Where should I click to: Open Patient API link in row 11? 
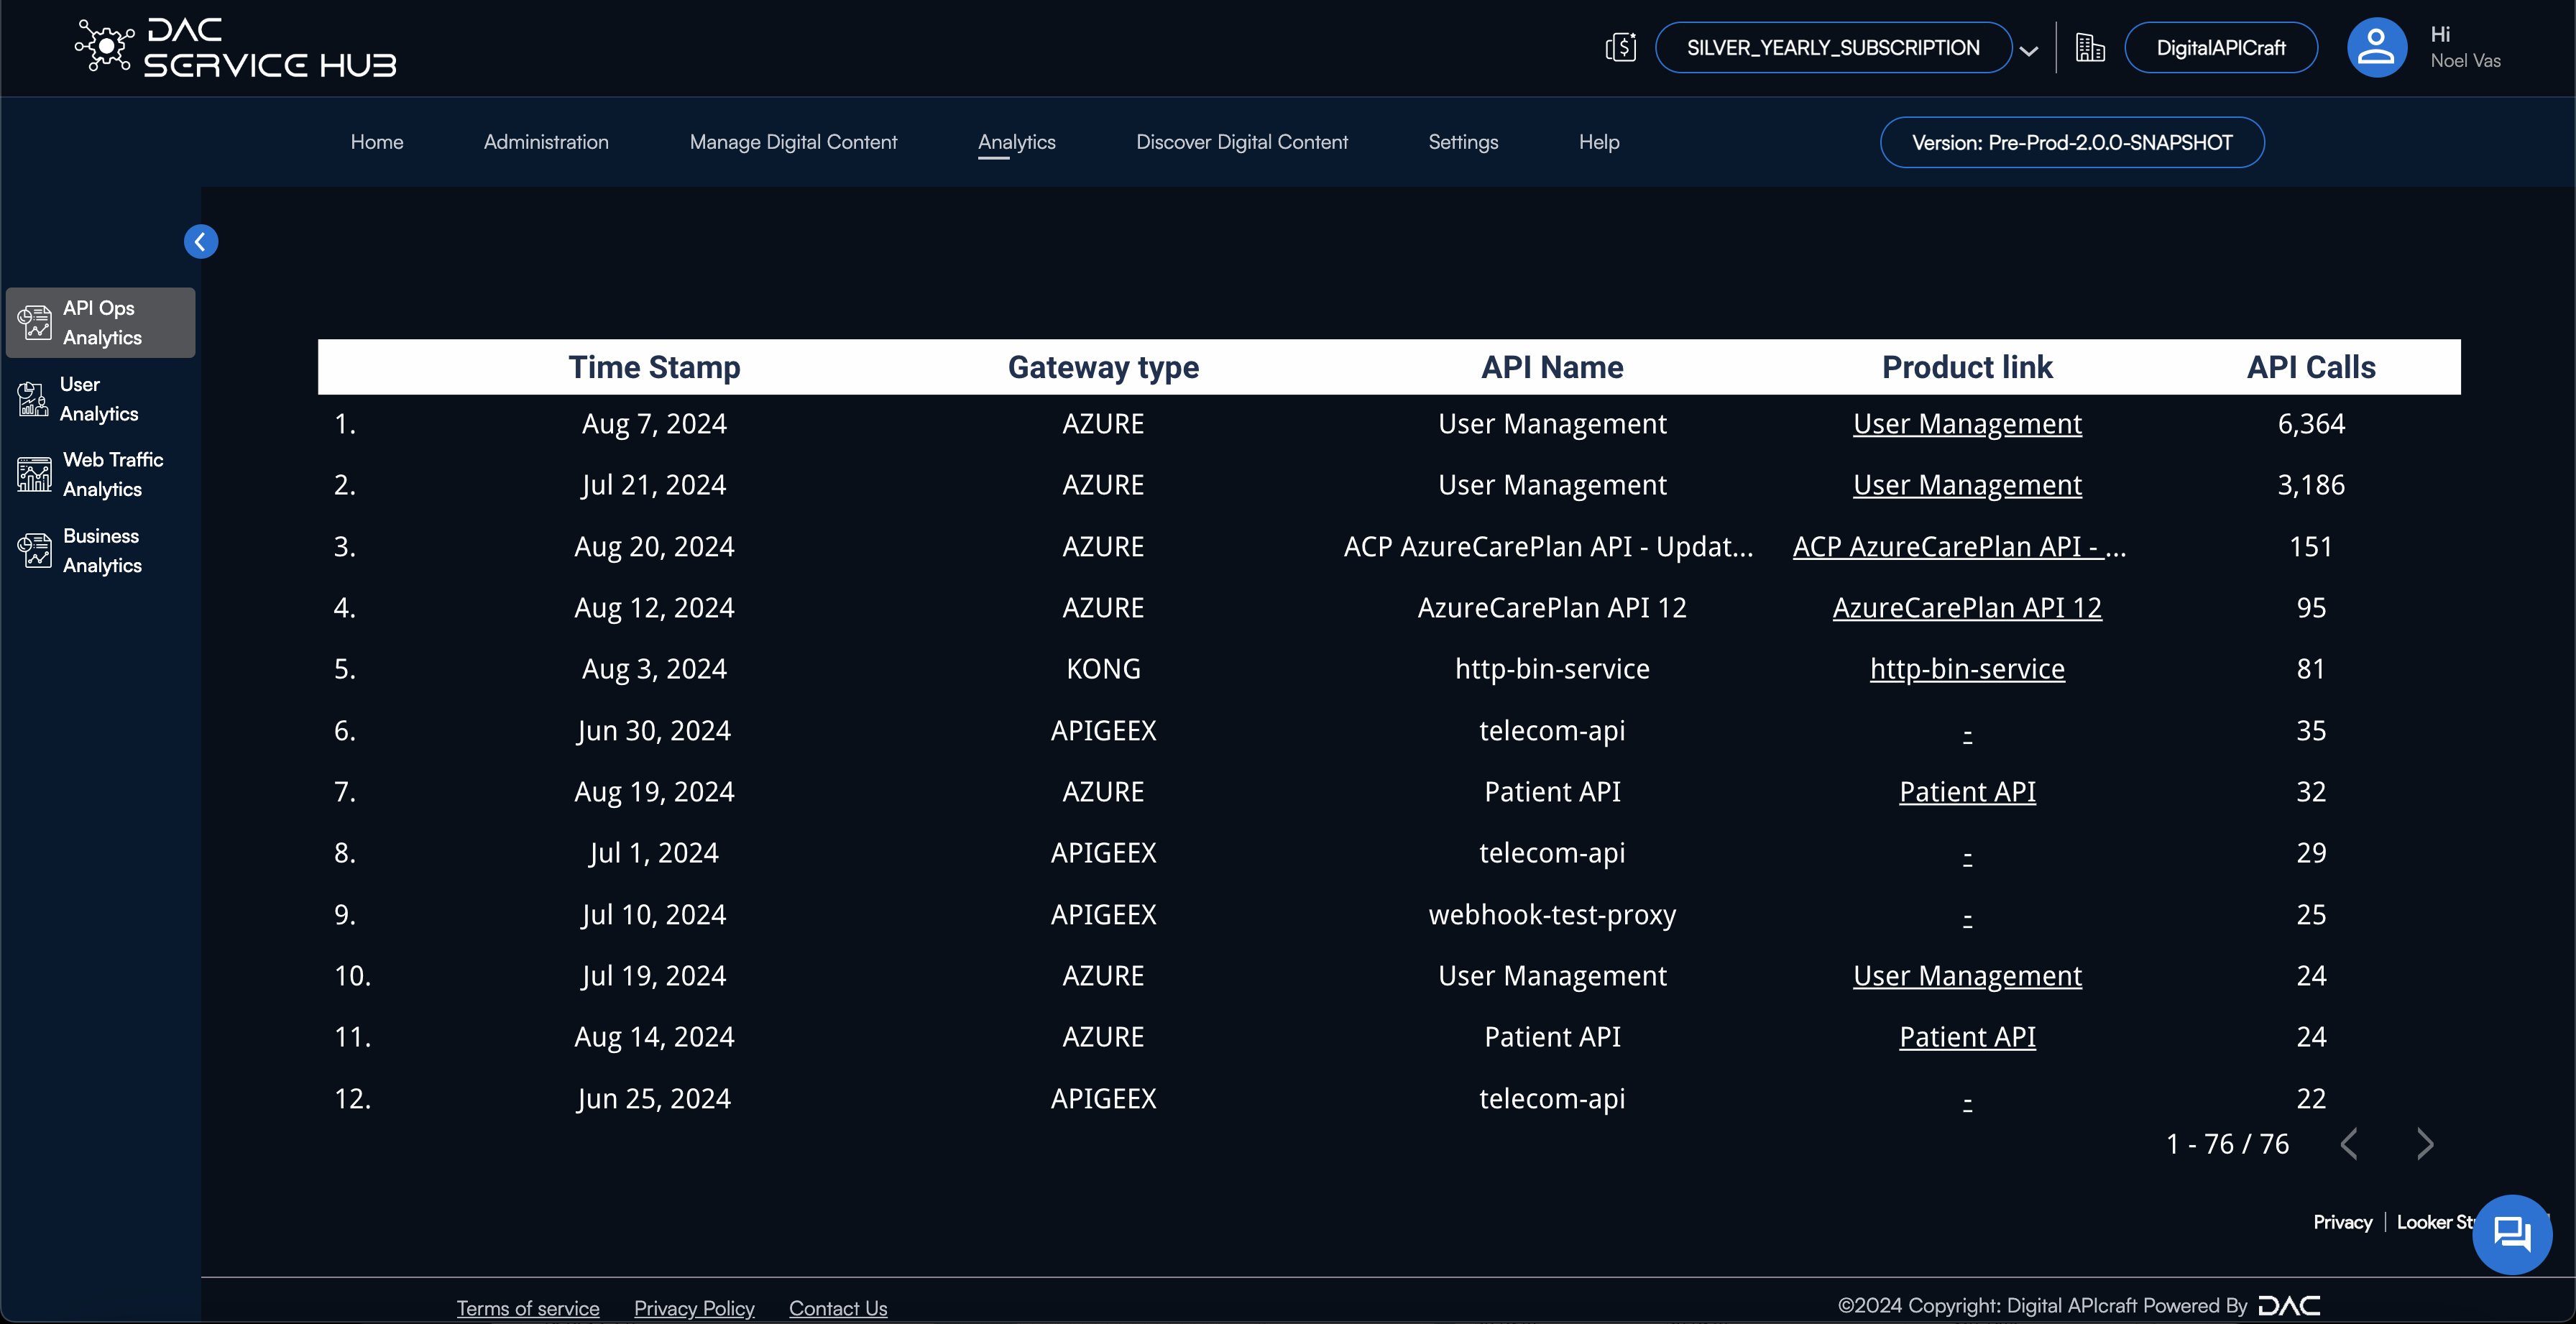(x=1967, y=1037)
